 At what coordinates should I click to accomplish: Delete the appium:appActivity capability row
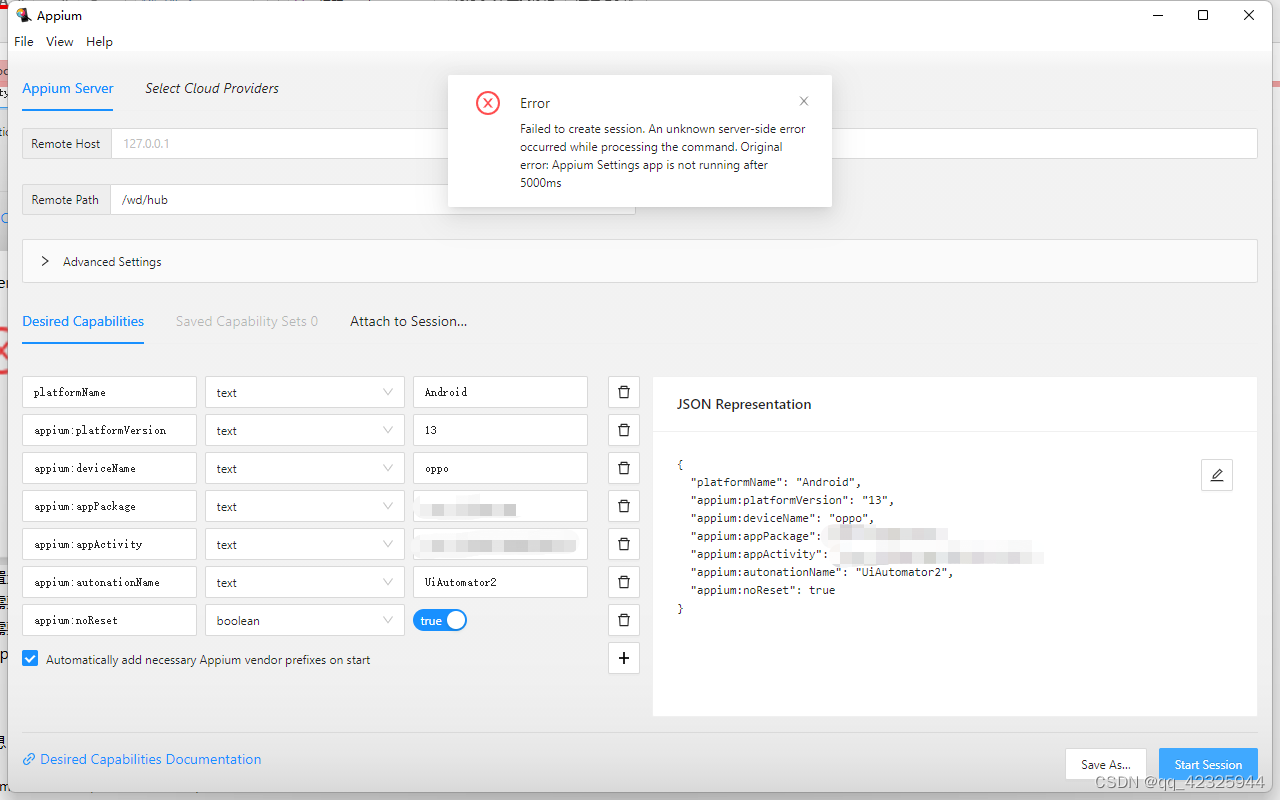(x=624, y=544)
